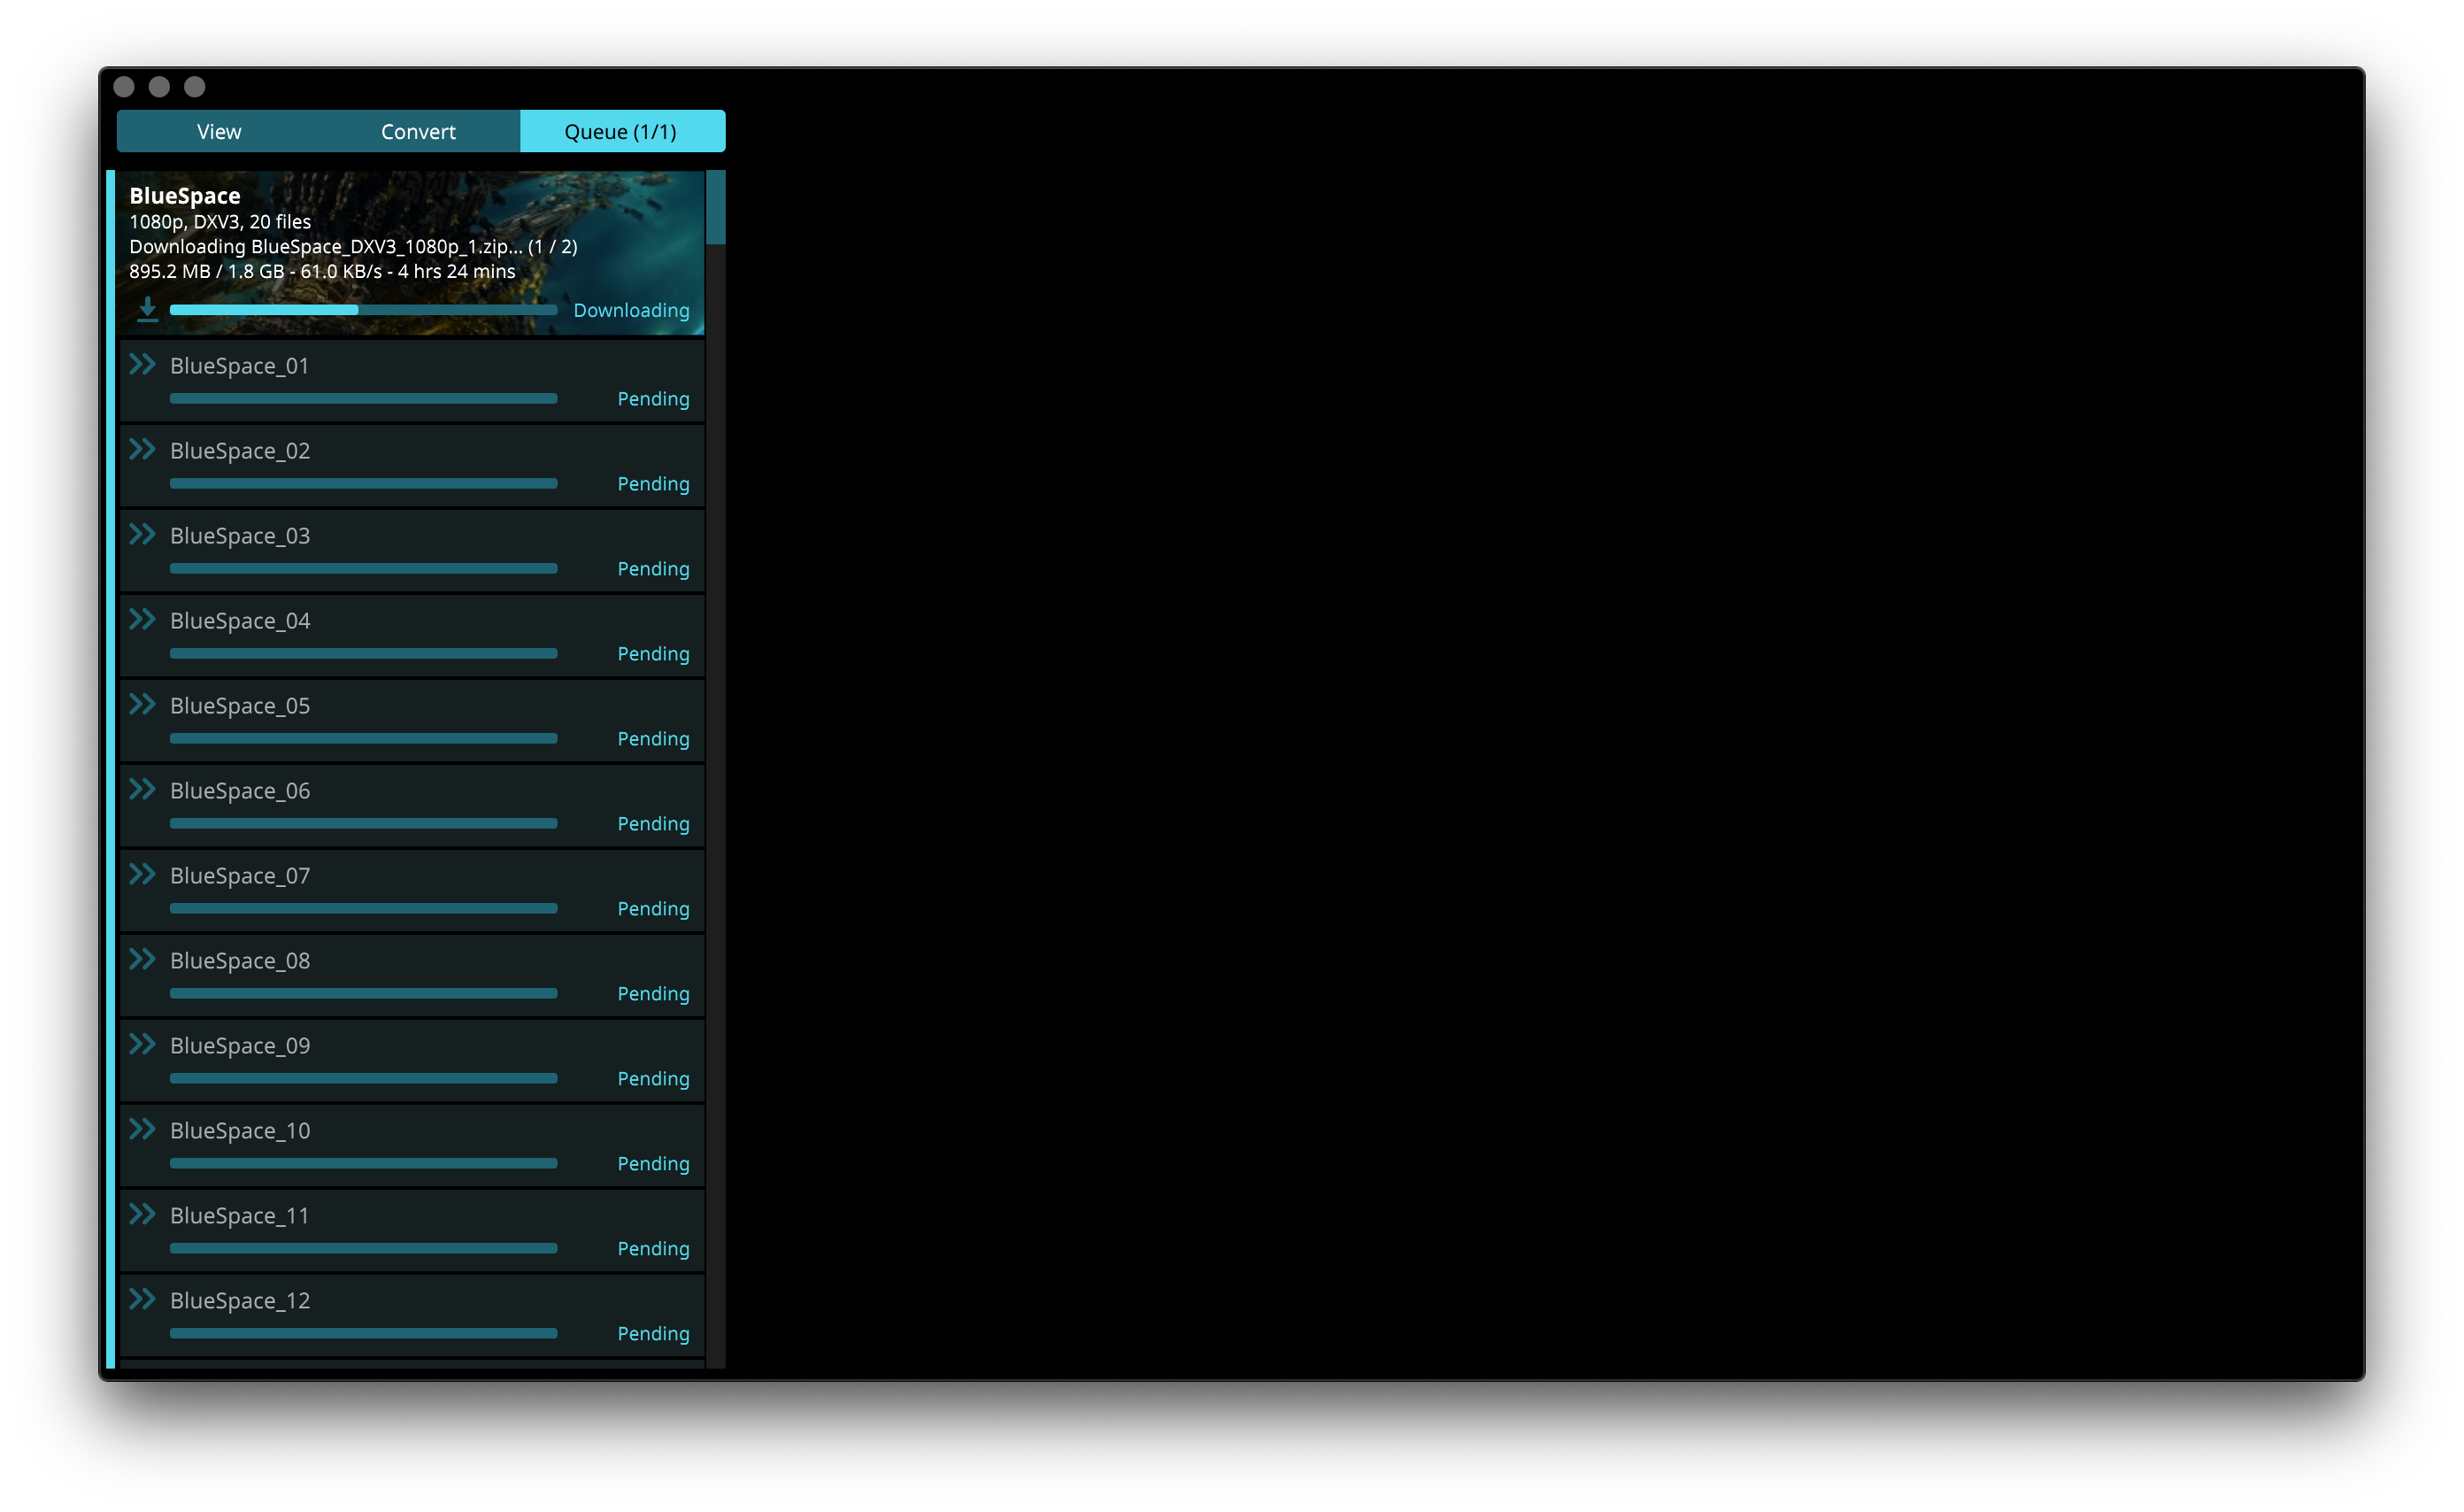Select the Queue (1/1) tab

[x=621, y=132]
